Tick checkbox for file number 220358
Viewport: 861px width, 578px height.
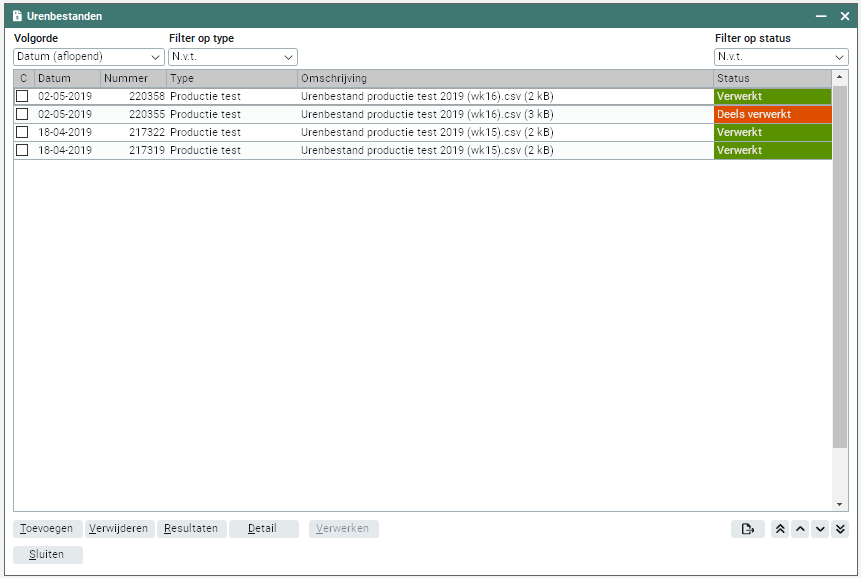[22, 97]
